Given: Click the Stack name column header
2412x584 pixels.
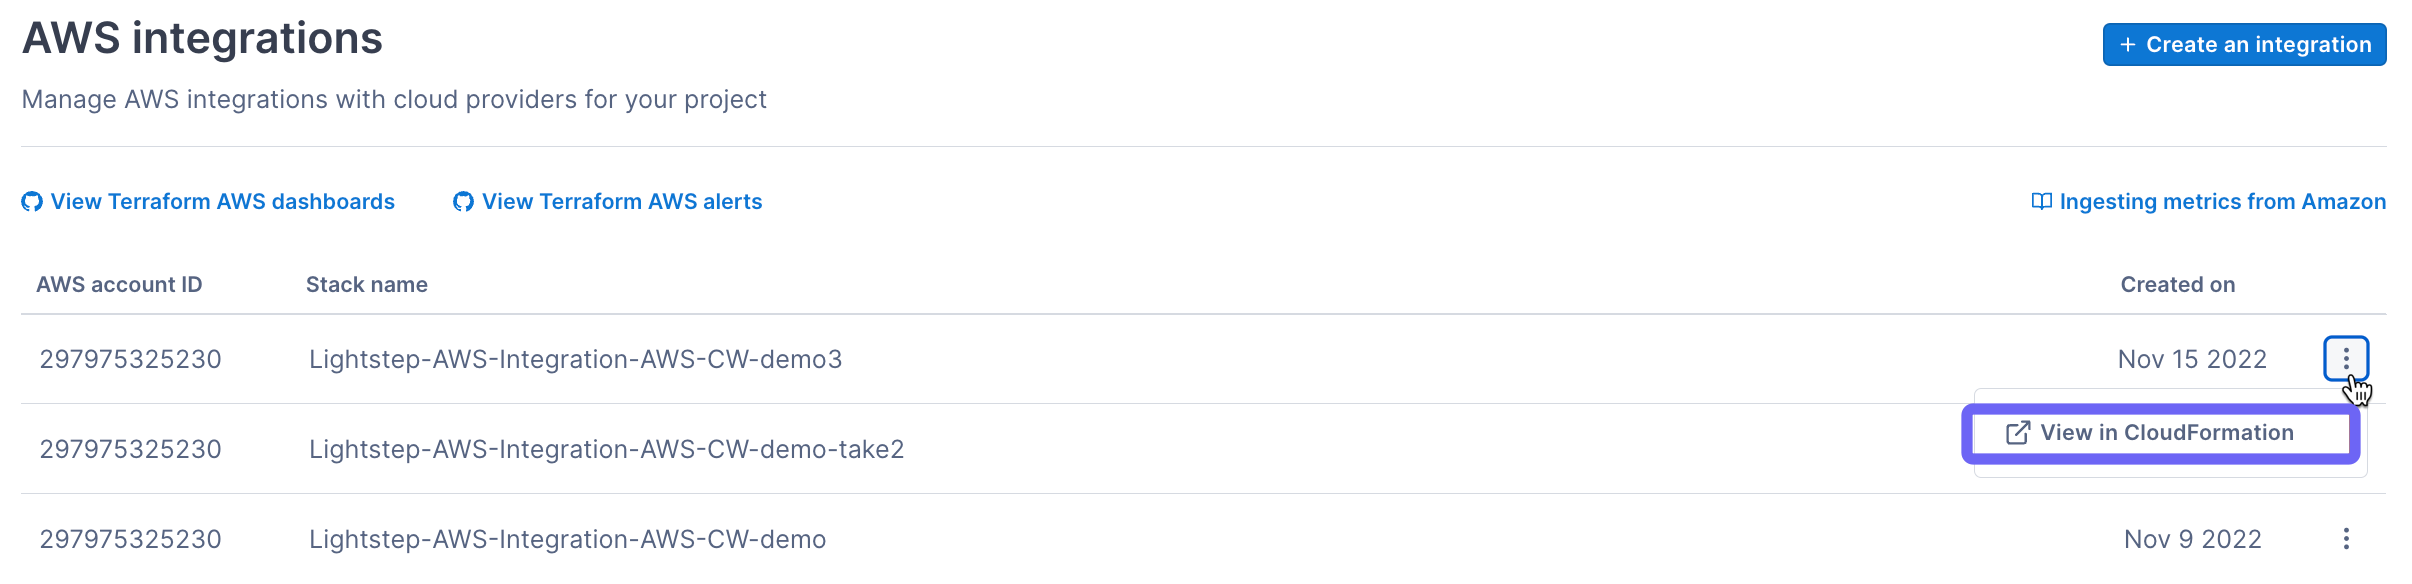Looking at the screenshot, I should pos(366,284).
